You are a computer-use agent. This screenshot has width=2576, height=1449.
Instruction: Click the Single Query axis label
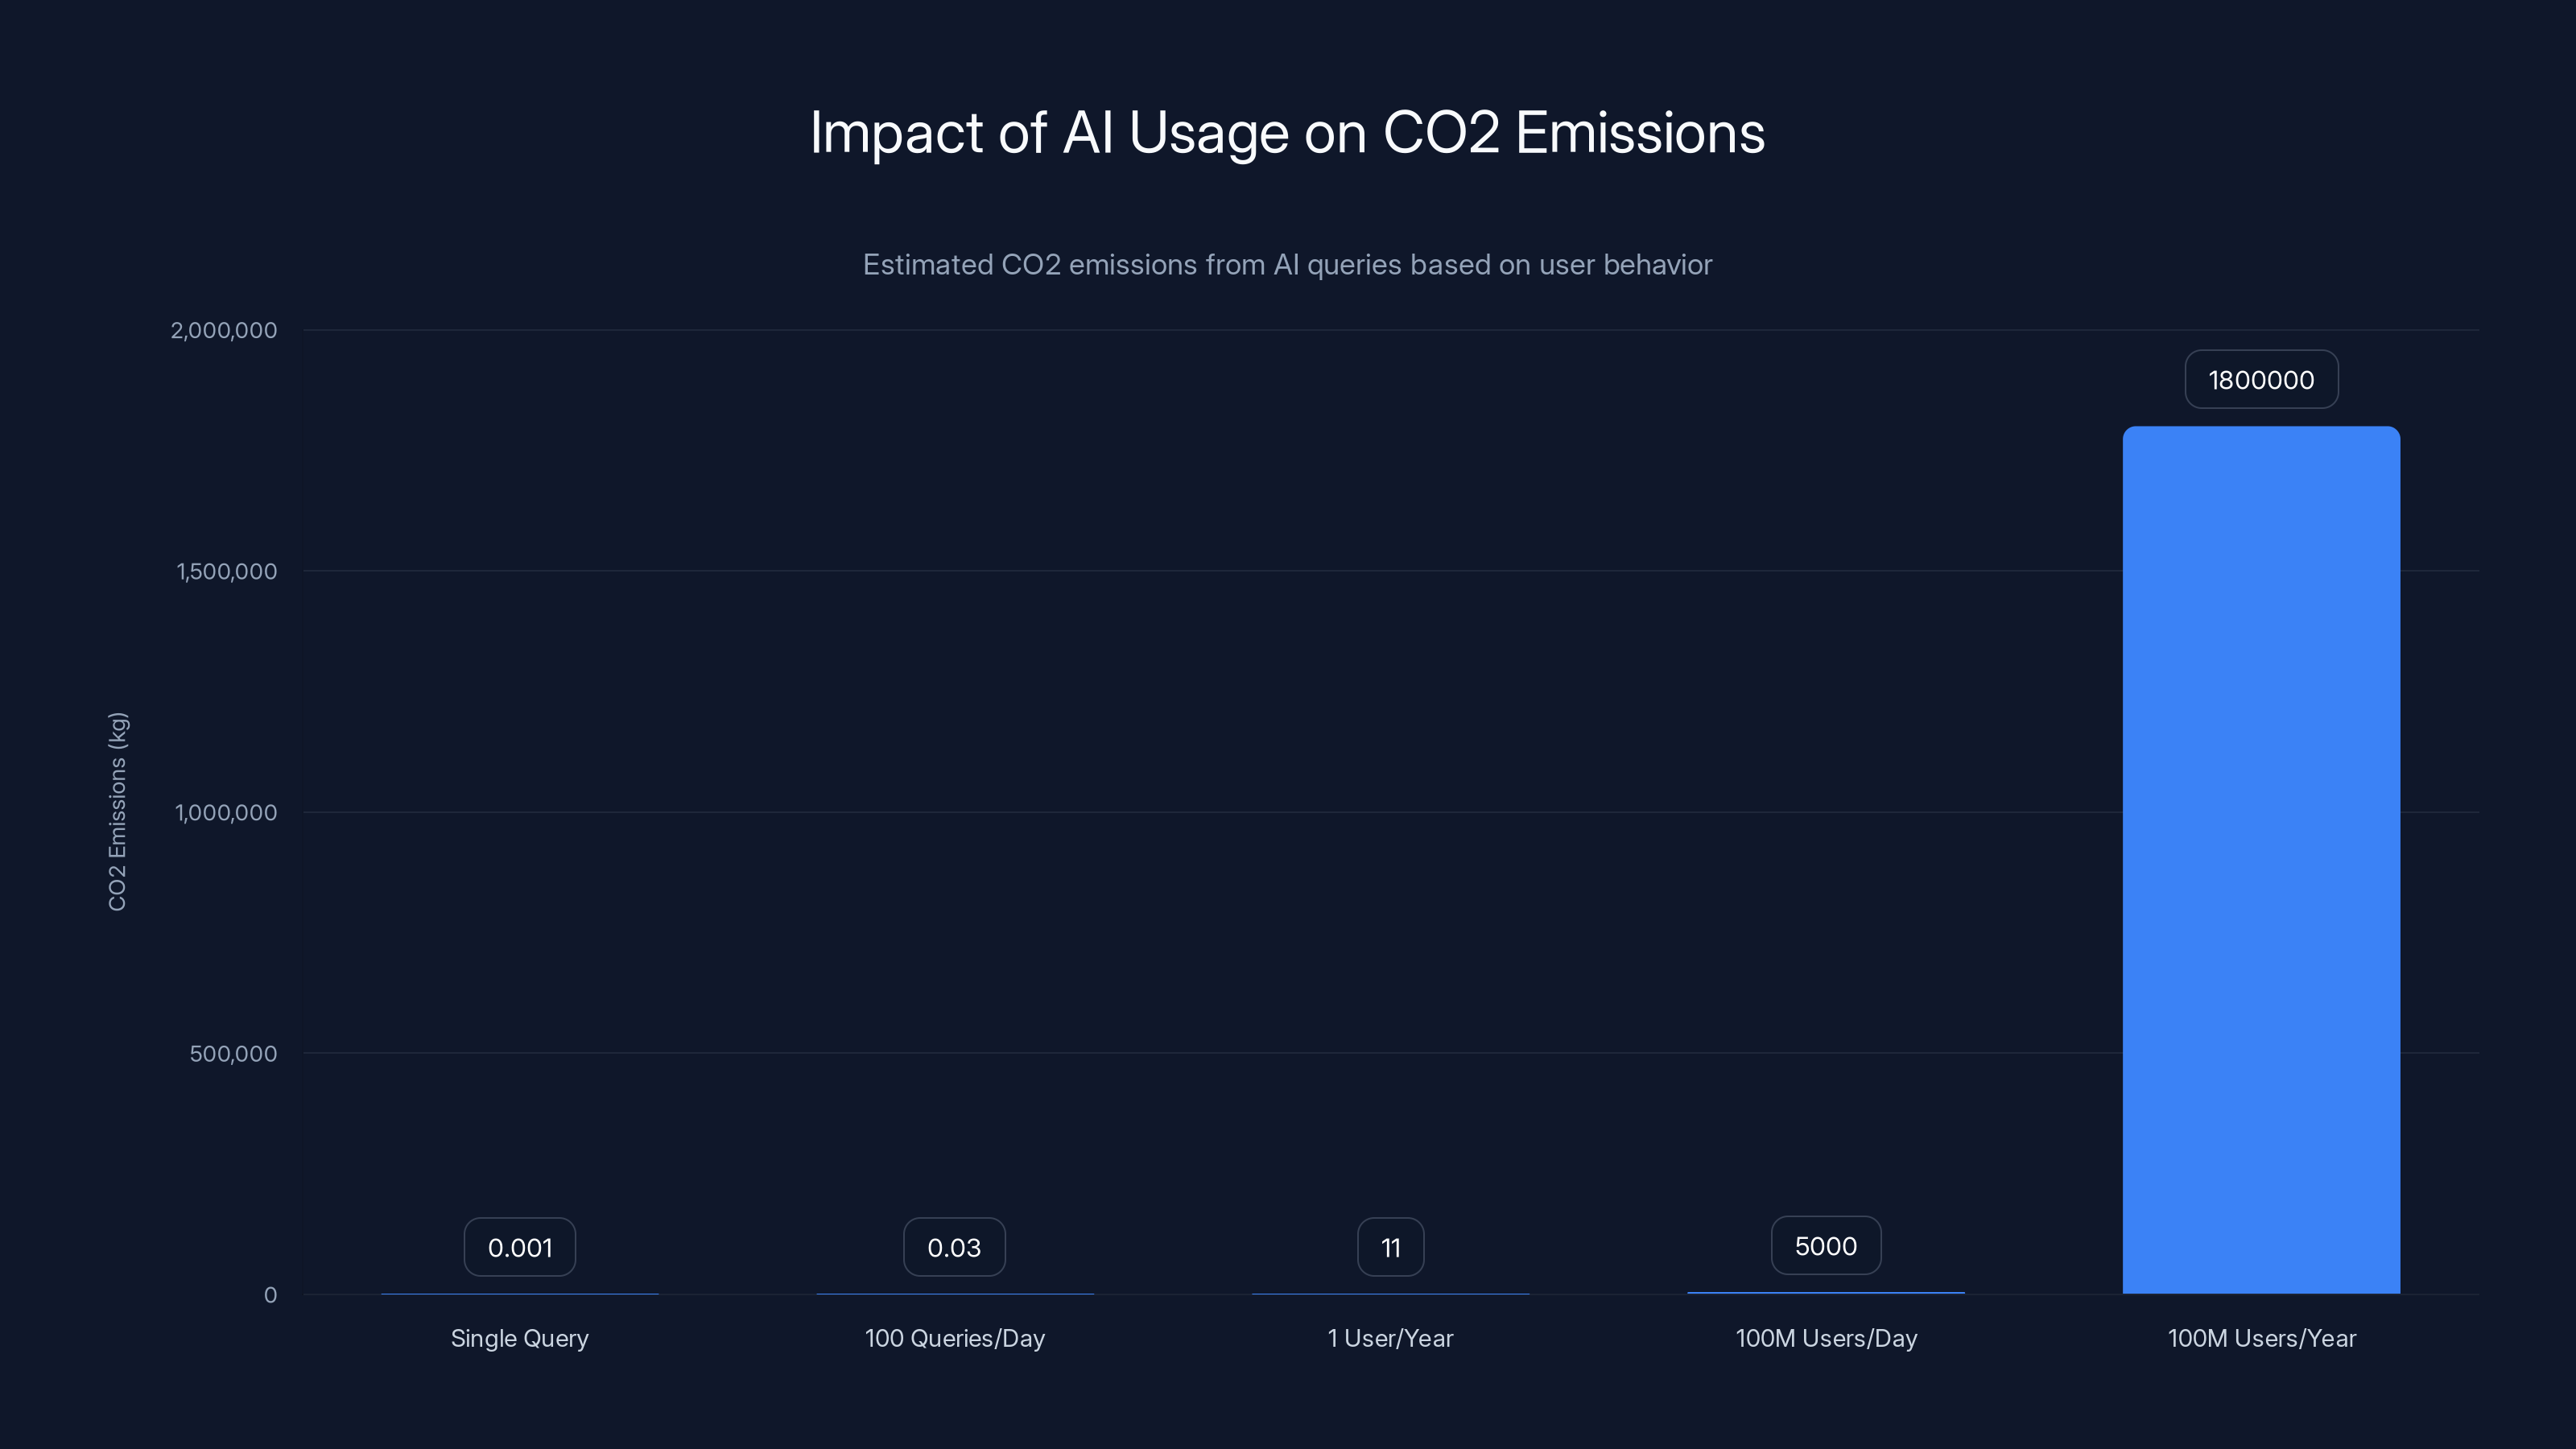pyautogui.click(x=519, y=1338)
